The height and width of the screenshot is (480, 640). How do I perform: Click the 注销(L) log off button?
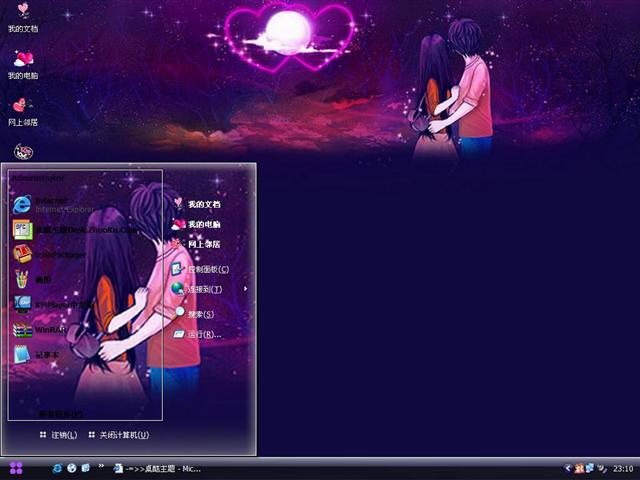coord(58,435)
